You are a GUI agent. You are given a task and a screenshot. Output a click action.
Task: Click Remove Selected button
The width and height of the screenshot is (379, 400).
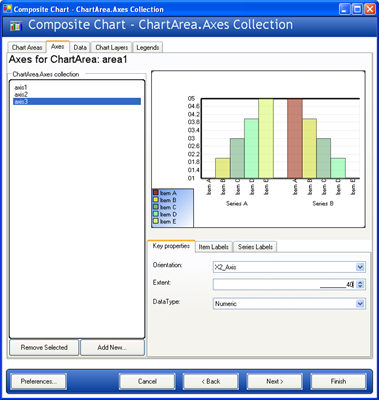(44, 347)
